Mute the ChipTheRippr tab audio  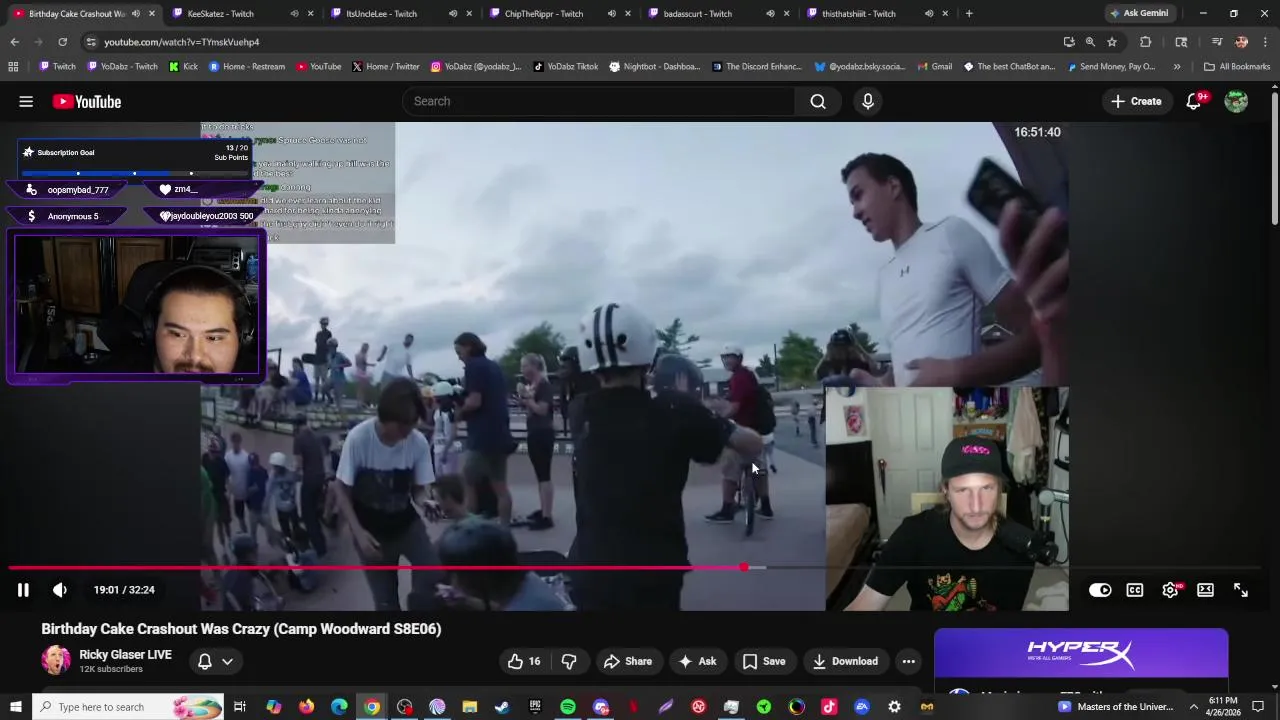pyautogui.click(x=612, y=14)
